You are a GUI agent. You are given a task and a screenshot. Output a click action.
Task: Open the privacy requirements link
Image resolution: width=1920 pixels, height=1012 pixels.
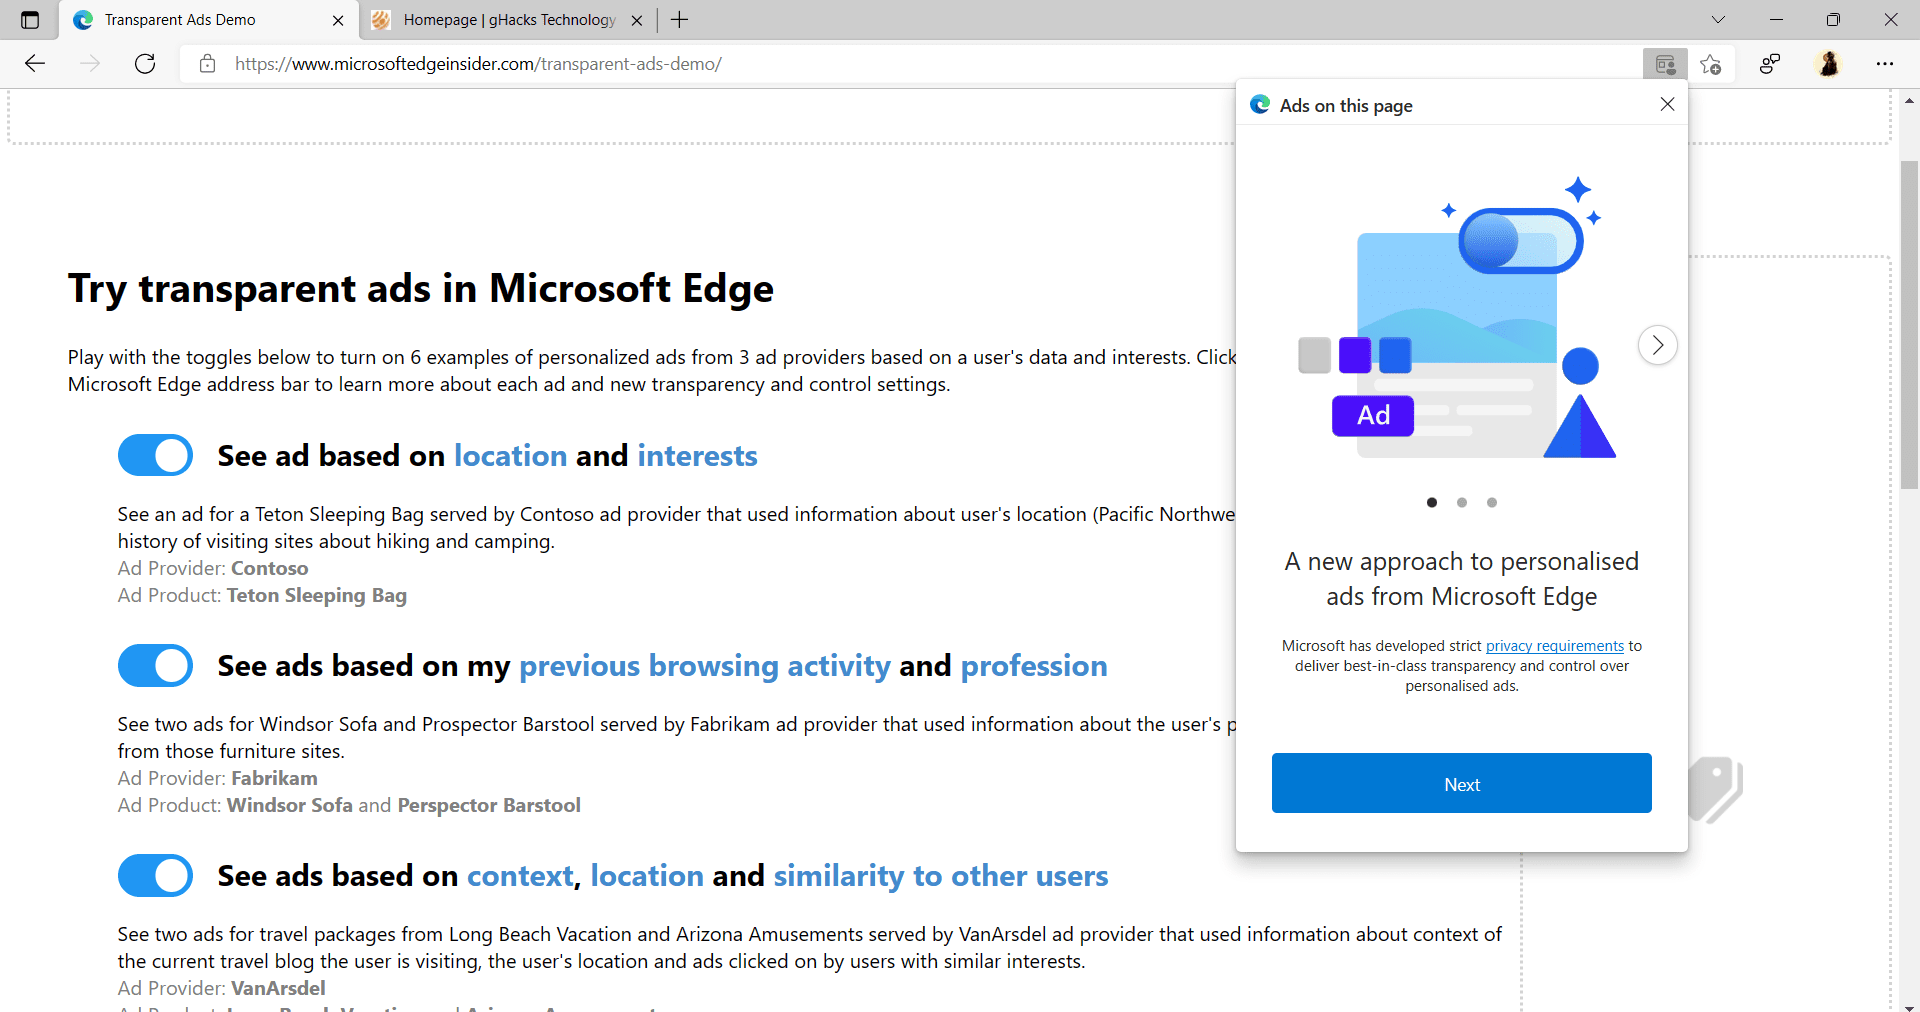(x=1554, y=645)
